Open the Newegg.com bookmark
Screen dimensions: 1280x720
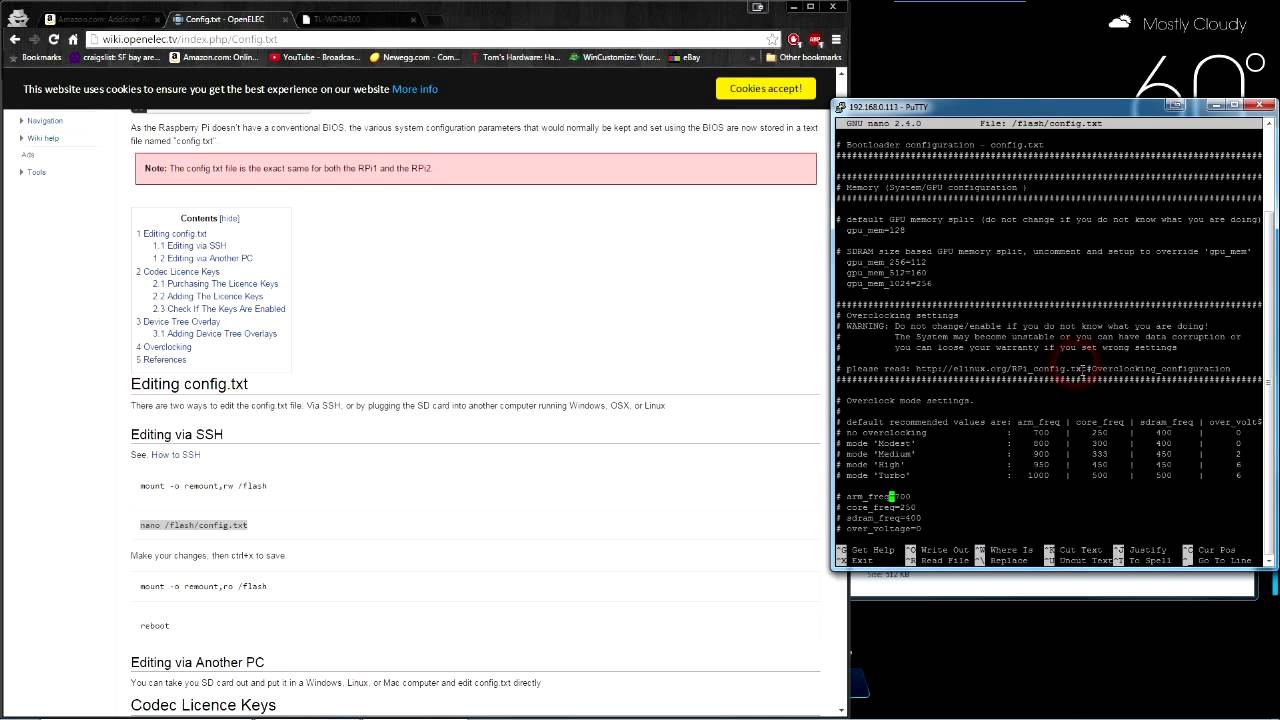415,57
